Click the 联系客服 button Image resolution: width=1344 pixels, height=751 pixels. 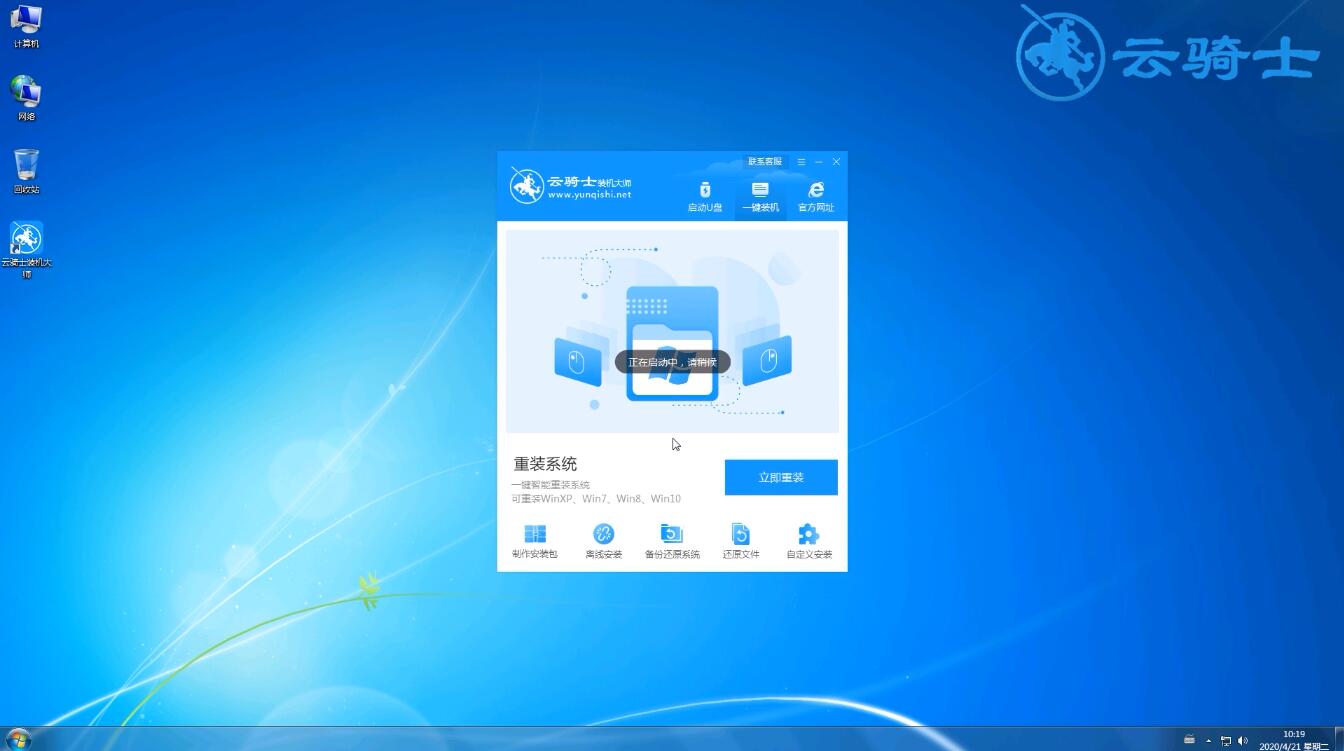pyautogui.click(x=765, y=162)
